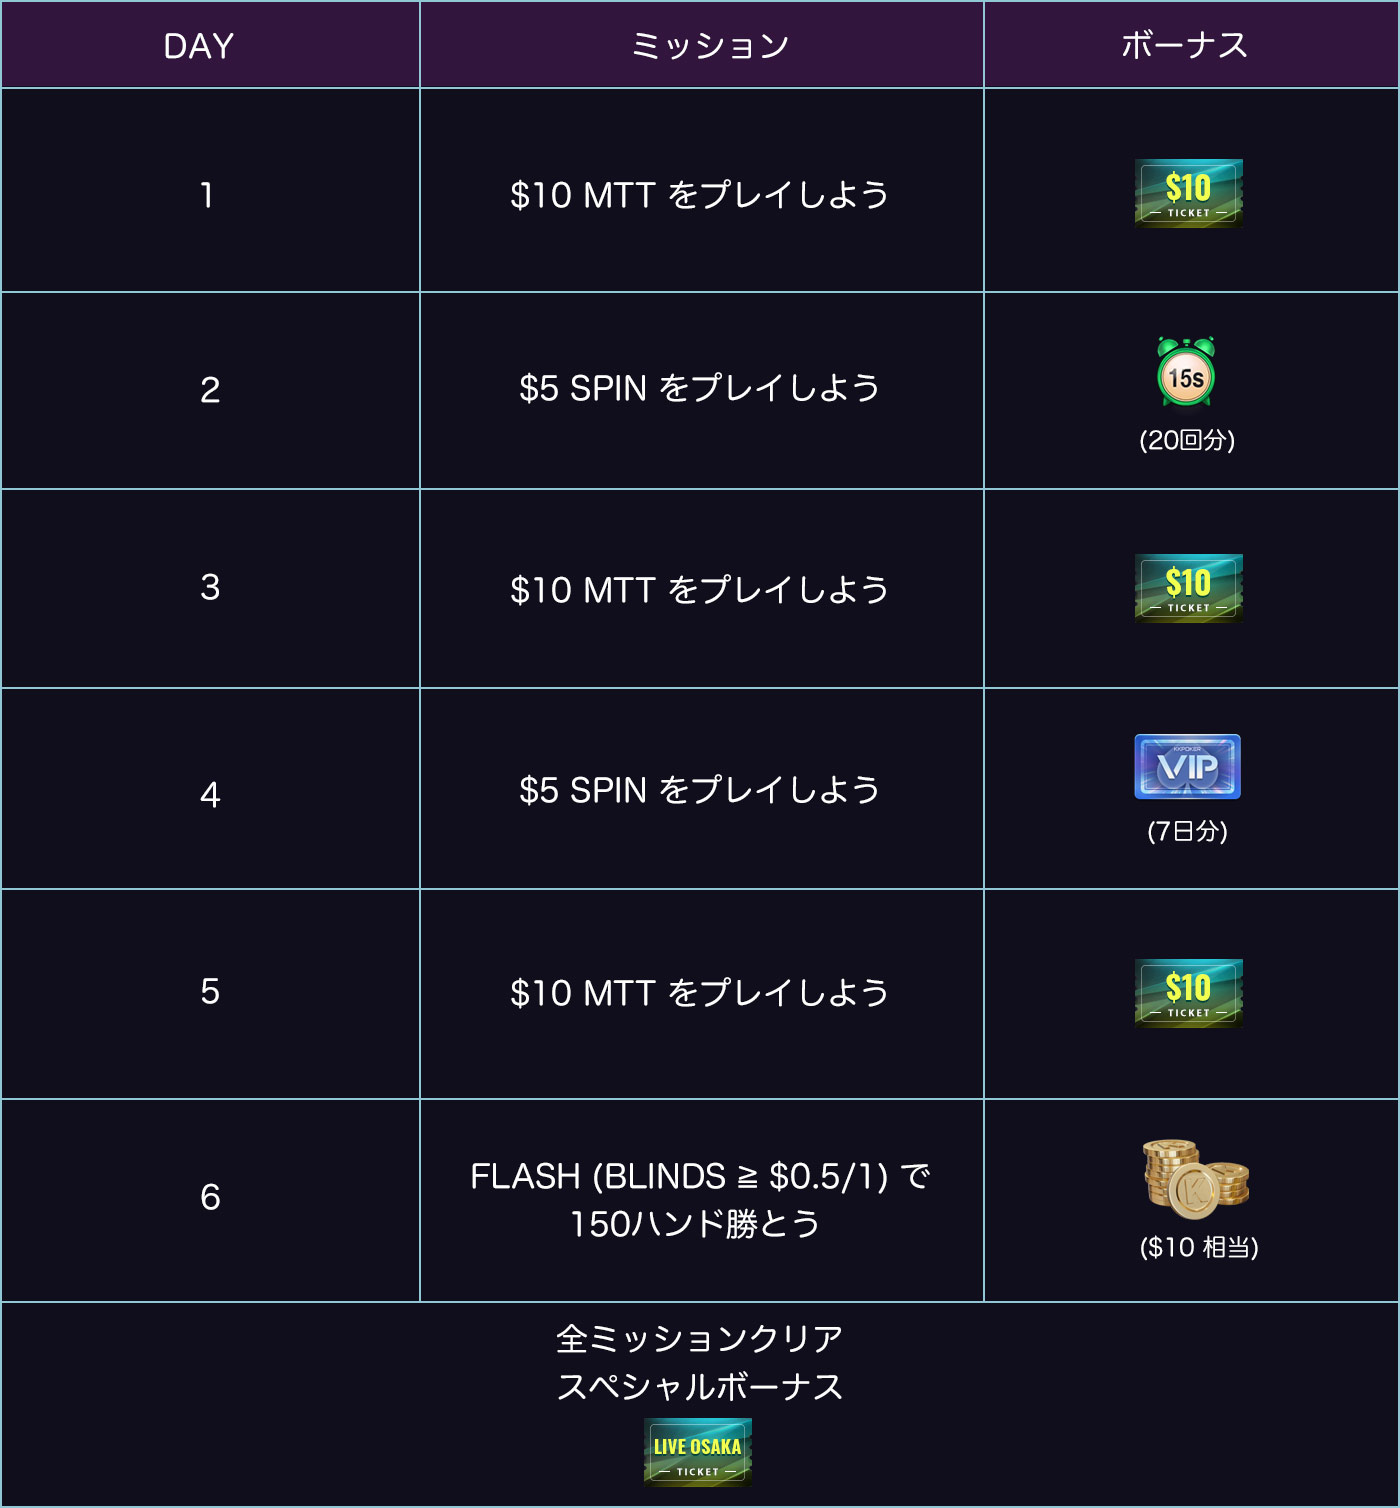The image size is (1400, 1508).
Task: Open the VIP card icon
Action: 1188,767
